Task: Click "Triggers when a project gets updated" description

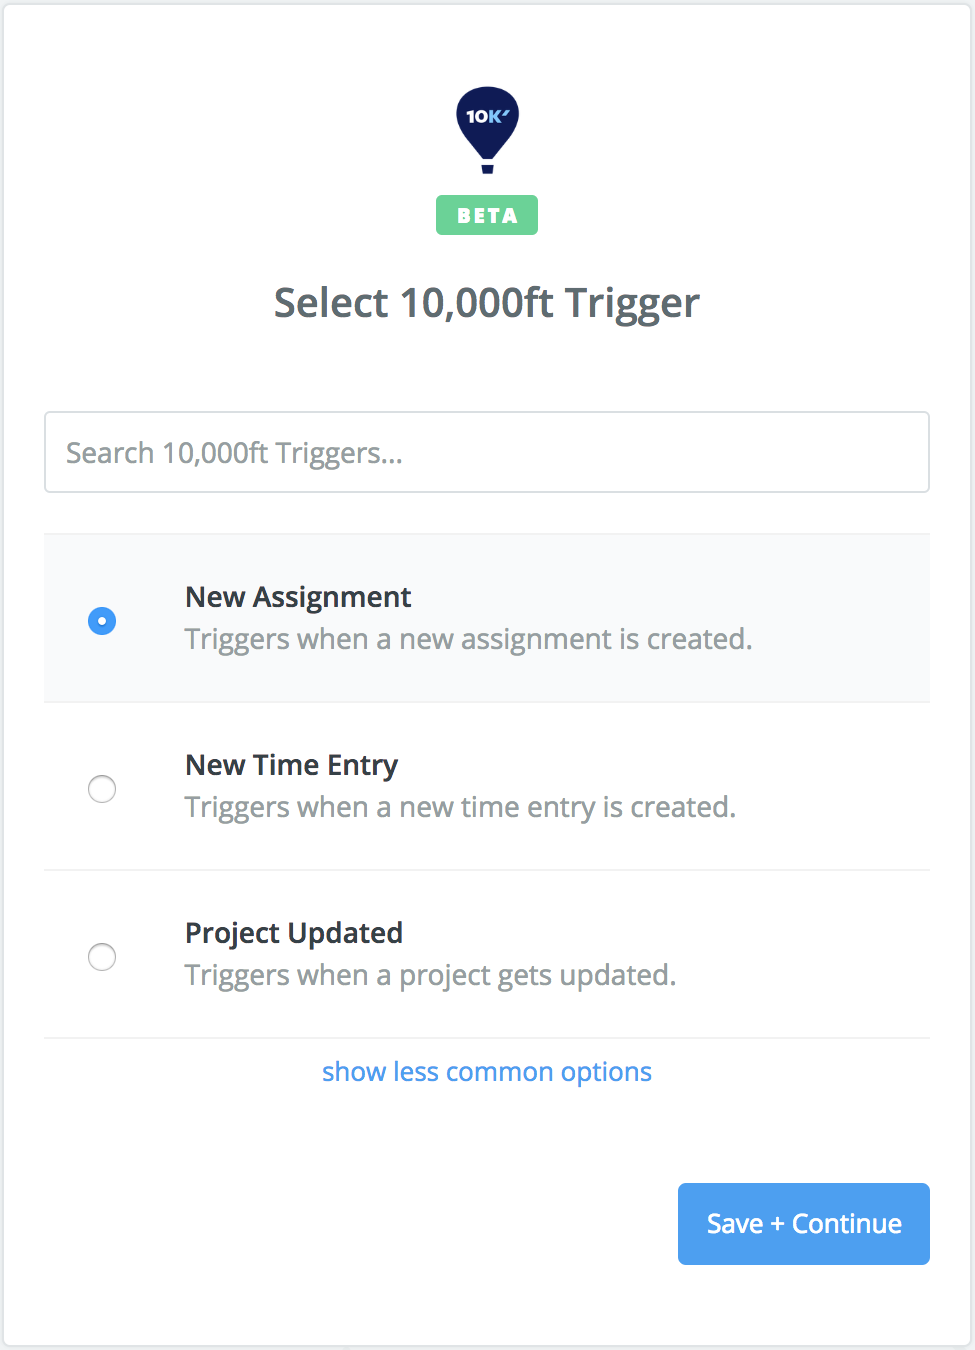Action: 430,975
